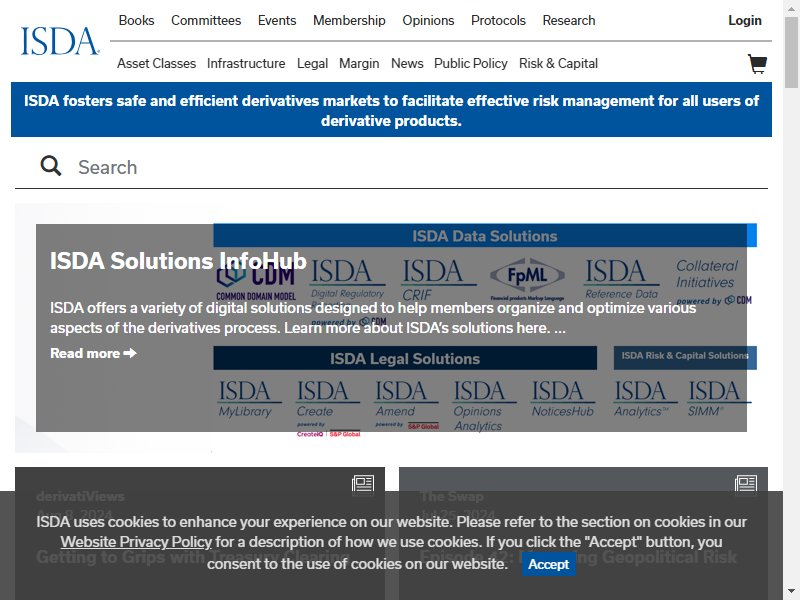Image resolution: width=800 pixels, height=600 pixels.
Task: Open the Books menu item
Action: pyautogui.click(x=136, y=20)
